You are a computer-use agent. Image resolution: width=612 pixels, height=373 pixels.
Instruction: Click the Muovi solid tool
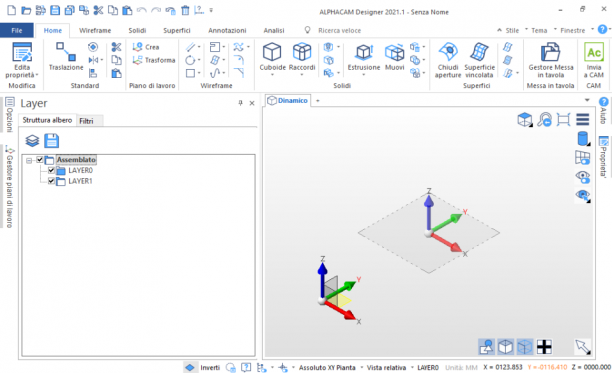tap(395, 57)
